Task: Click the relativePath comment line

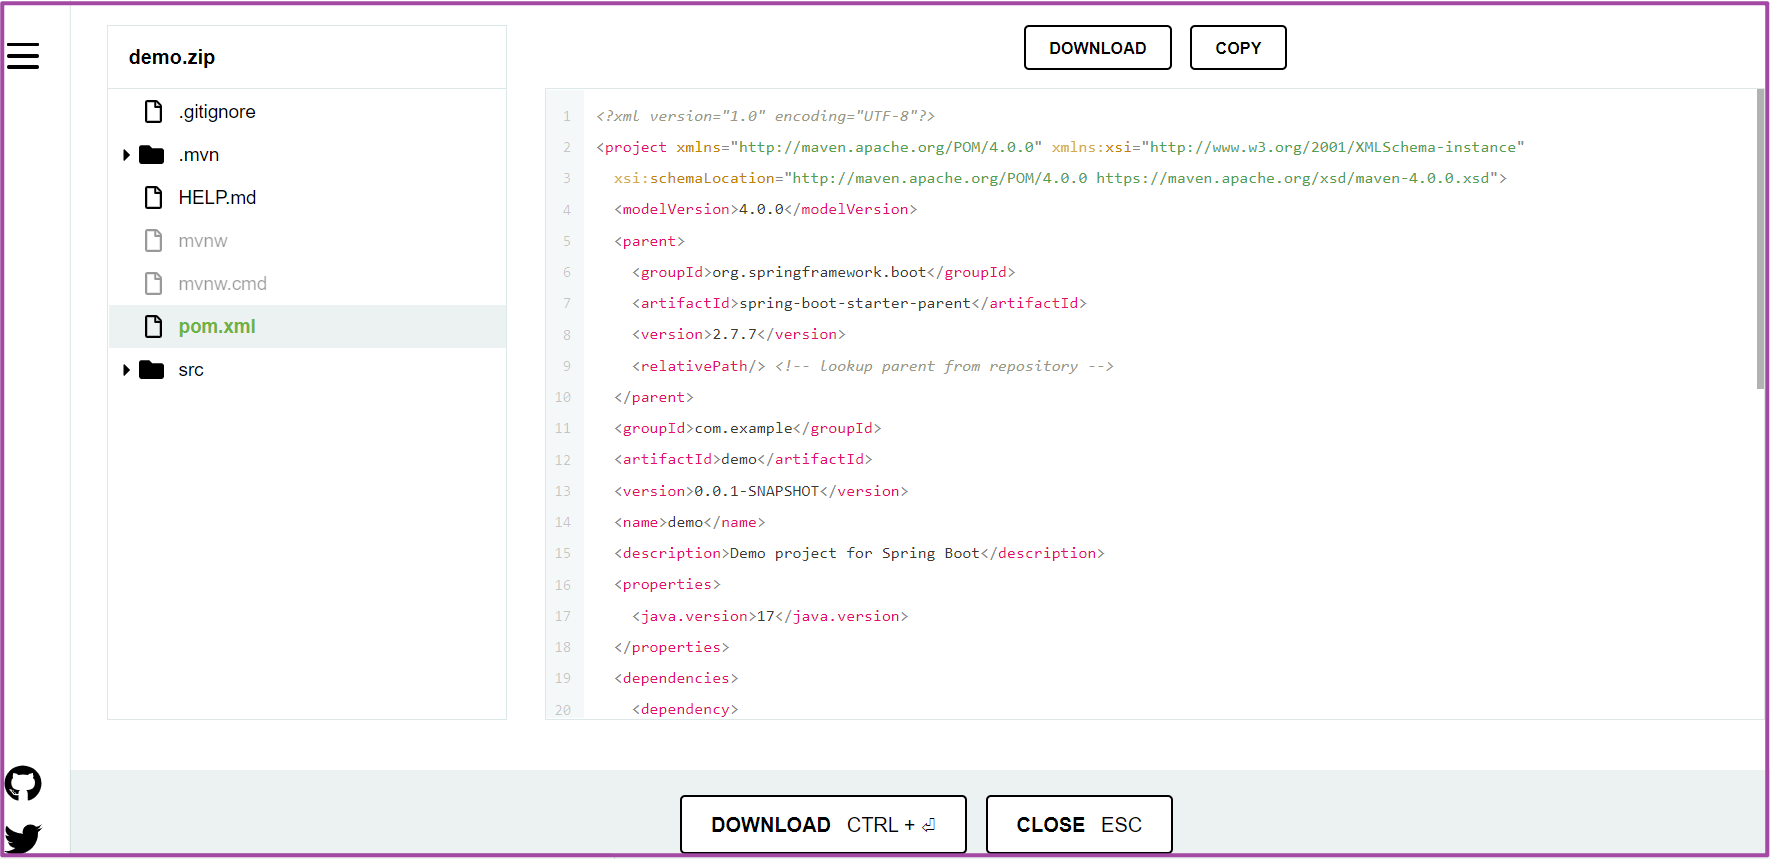Action: pos(873,366)
